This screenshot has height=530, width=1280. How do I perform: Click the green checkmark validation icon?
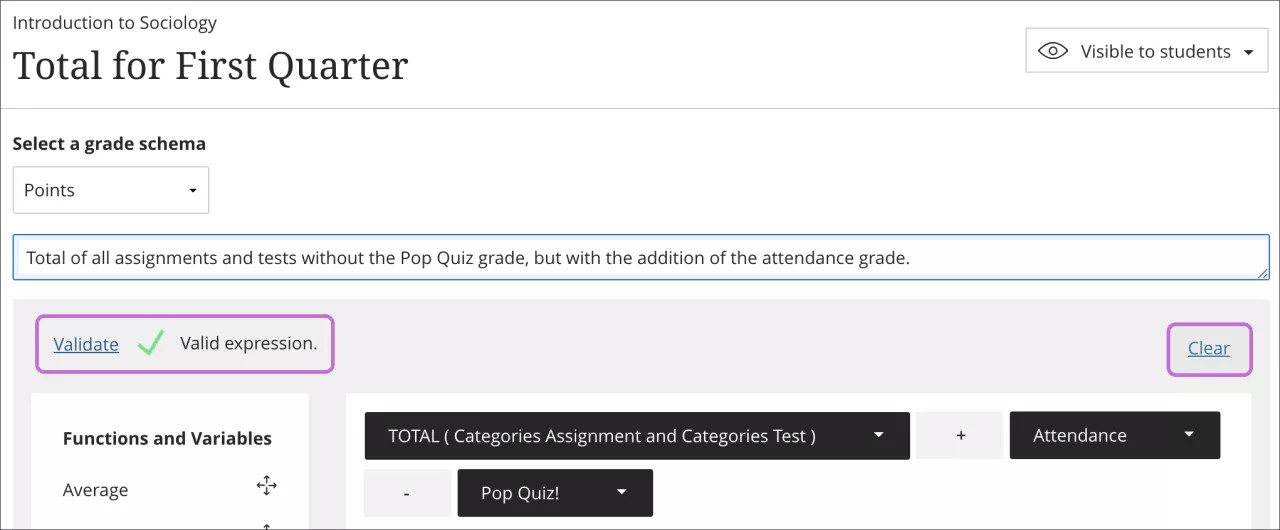click(x=150, y=344)
